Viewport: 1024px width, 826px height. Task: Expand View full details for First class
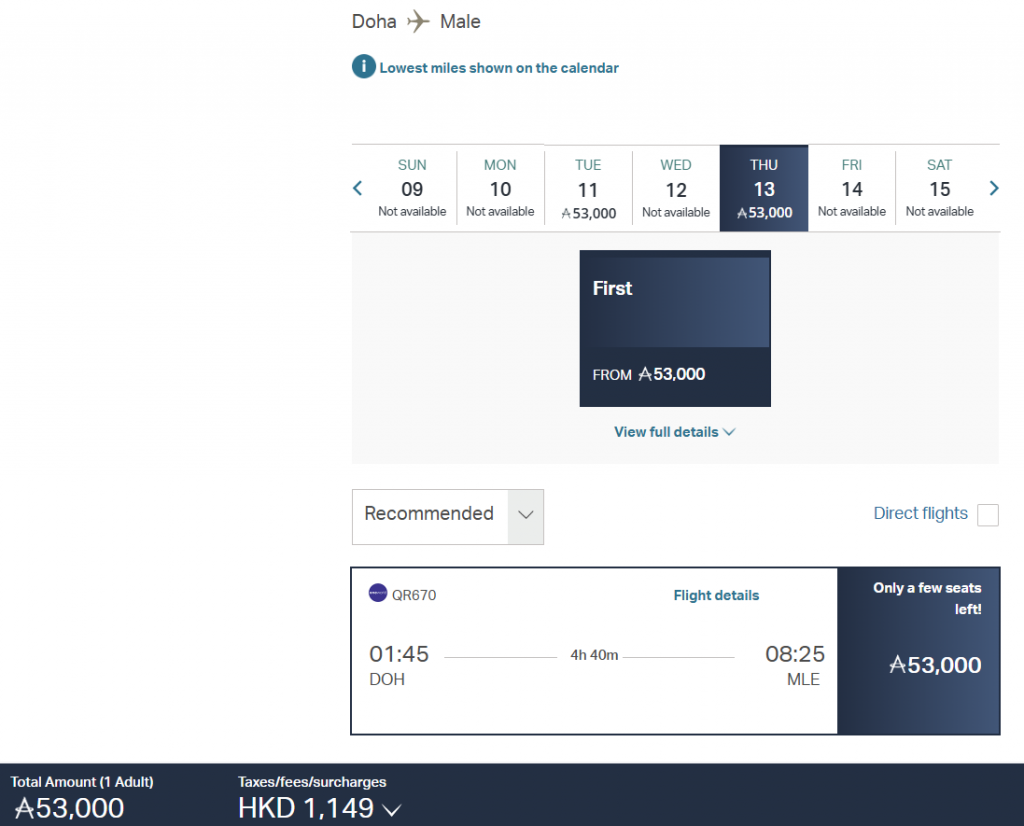tap(674, 431)
